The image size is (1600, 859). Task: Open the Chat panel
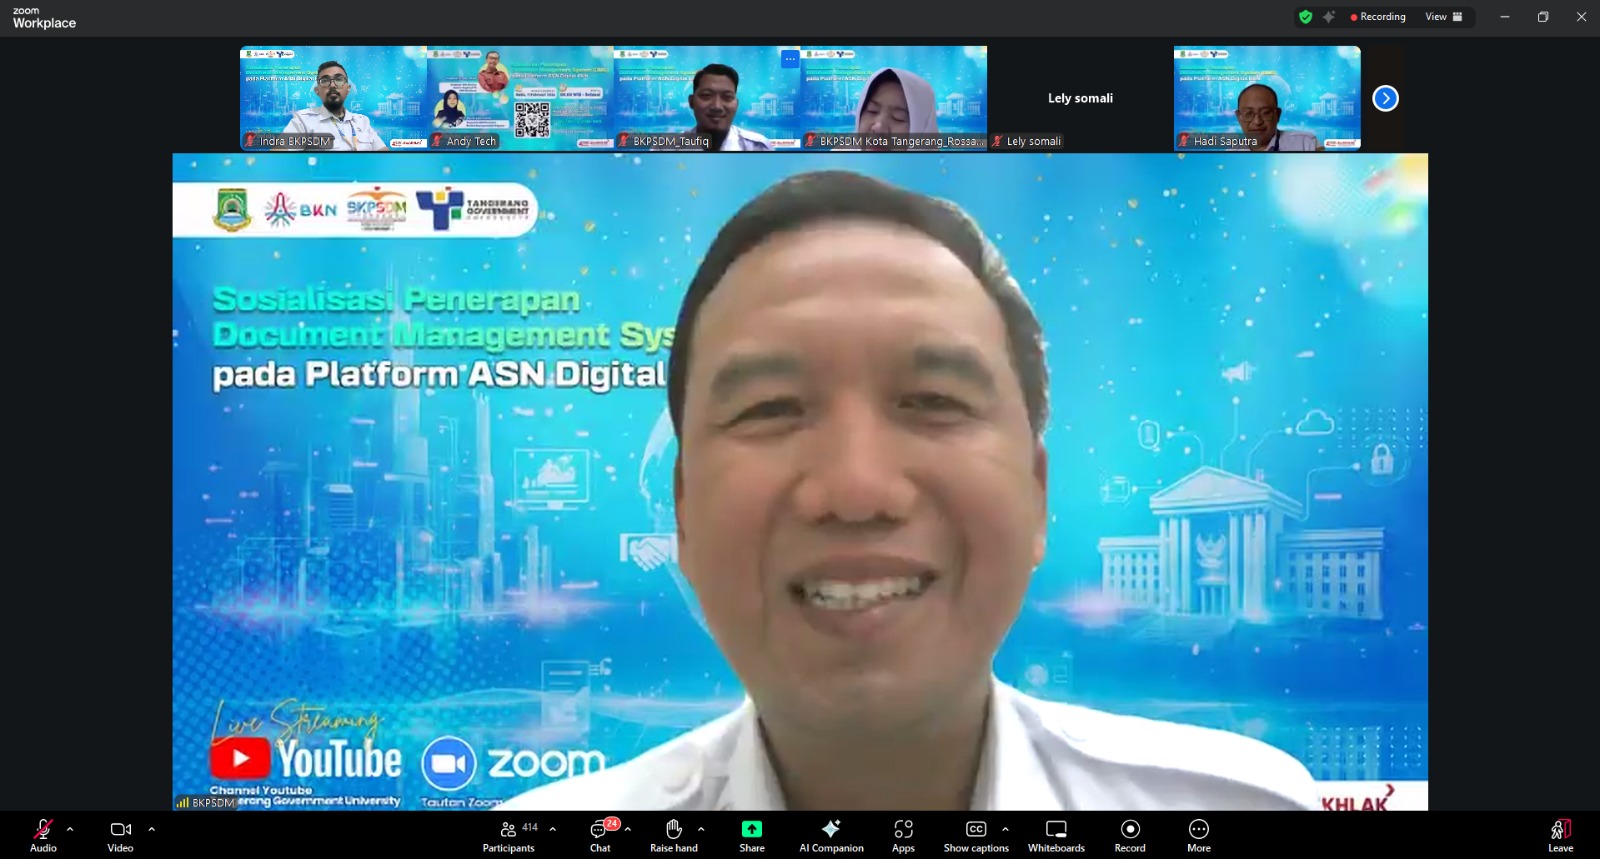tap(600, 834)
